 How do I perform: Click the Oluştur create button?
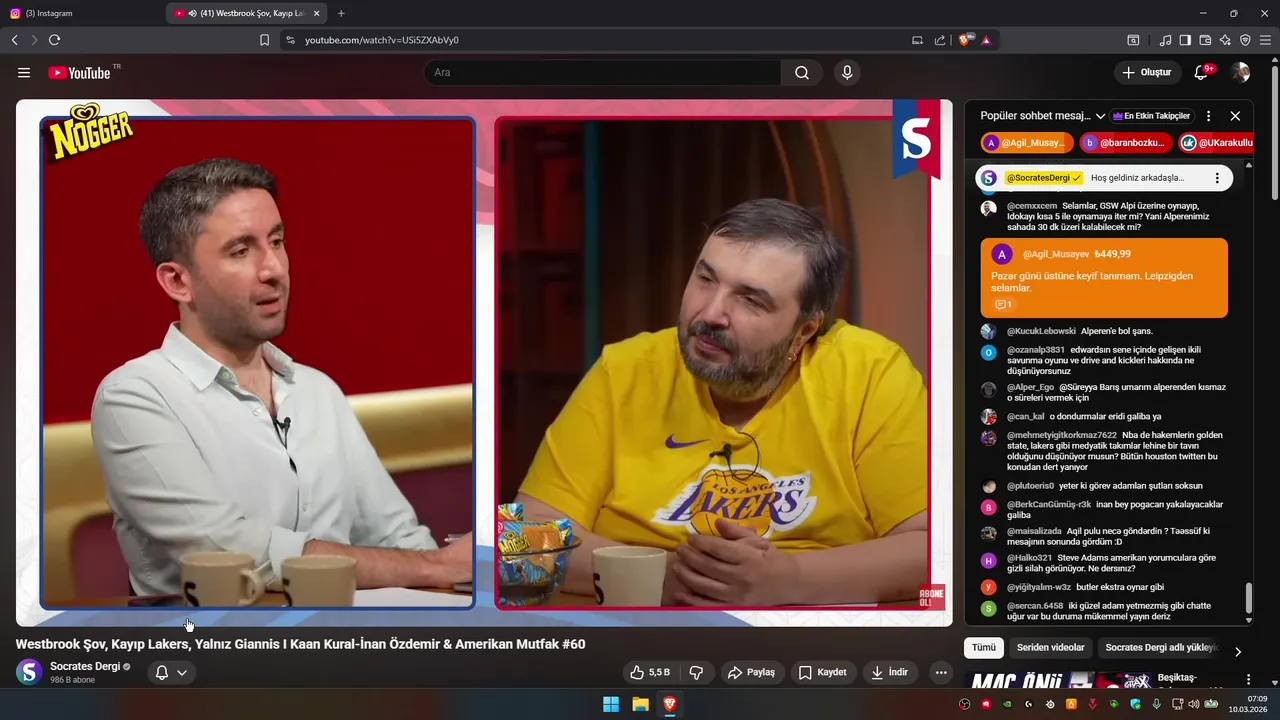[1146, 72]
